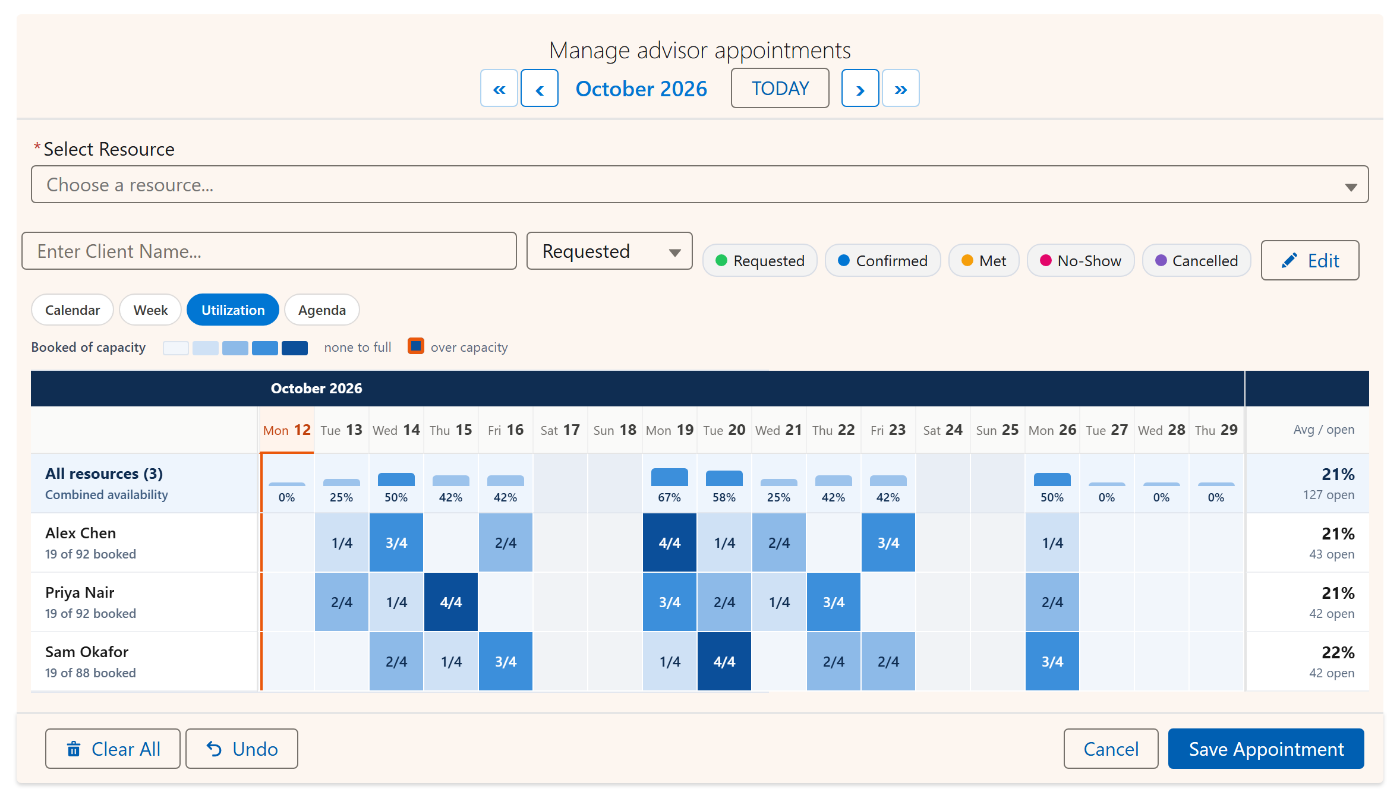The image size is (1400, 790).
Task: Click the All resources (3) row label
Action: pos(104,474)
